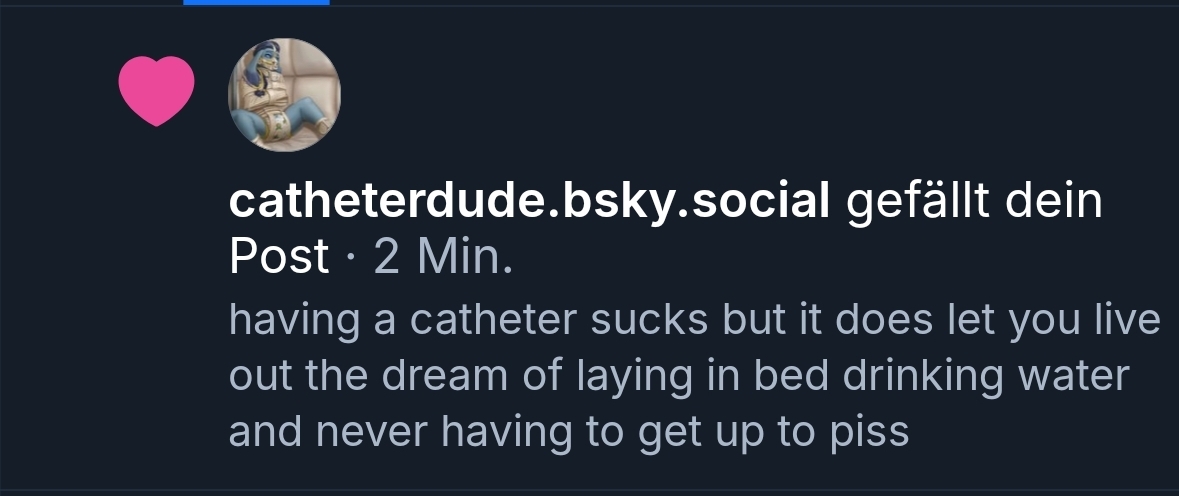Screen dimensions: 1179x496
Task: Select the blue active tab indicator
Action: point(256,3)
